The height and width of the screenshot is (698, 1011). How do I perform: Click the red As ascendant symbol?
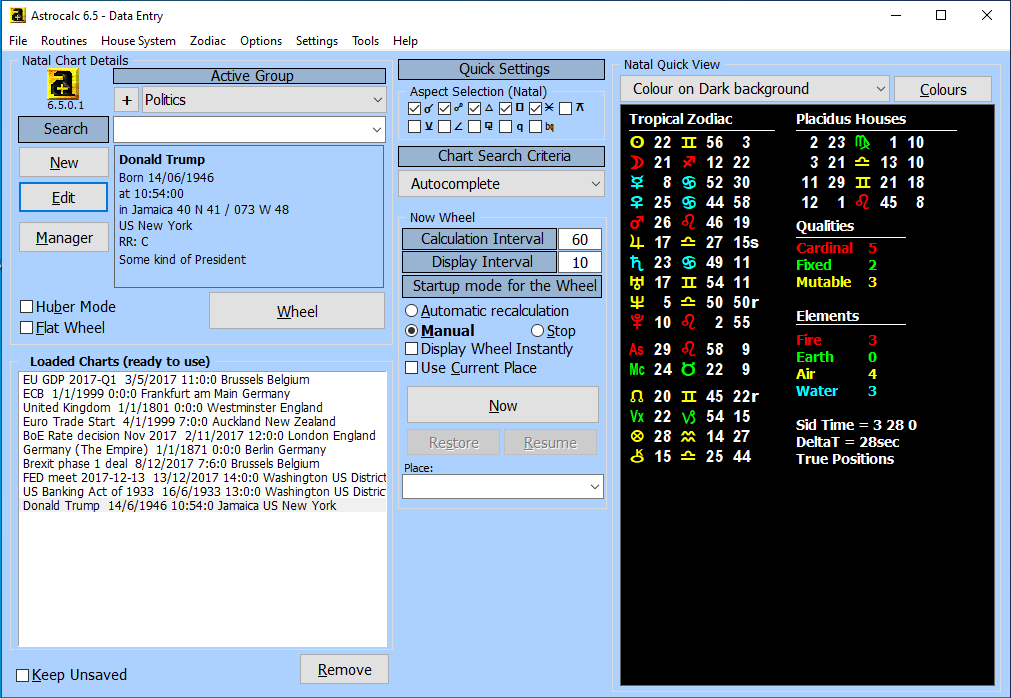pos(637,349)
